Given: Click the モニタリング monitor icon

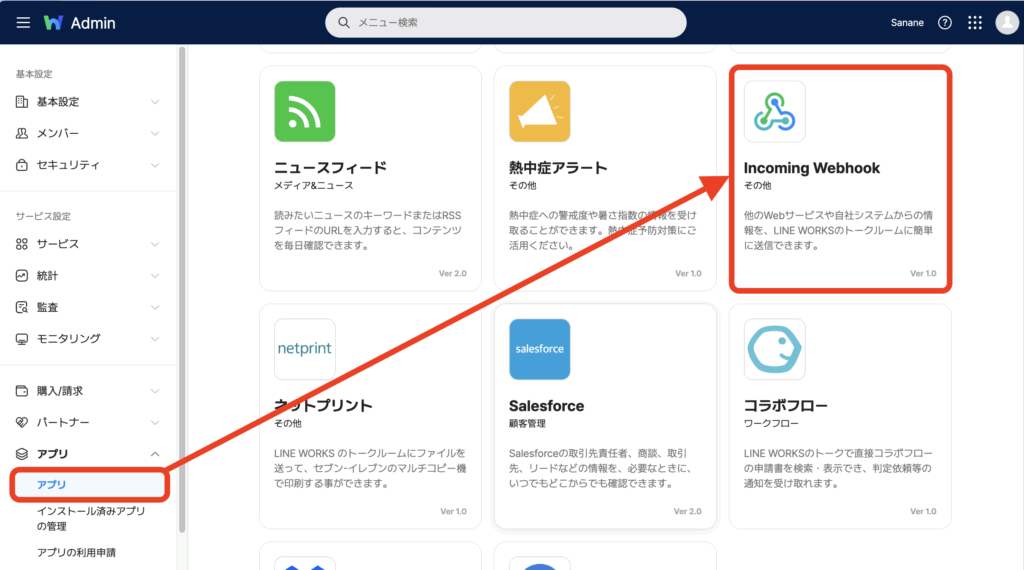Looking at the screenshot, I should point(22,339).
